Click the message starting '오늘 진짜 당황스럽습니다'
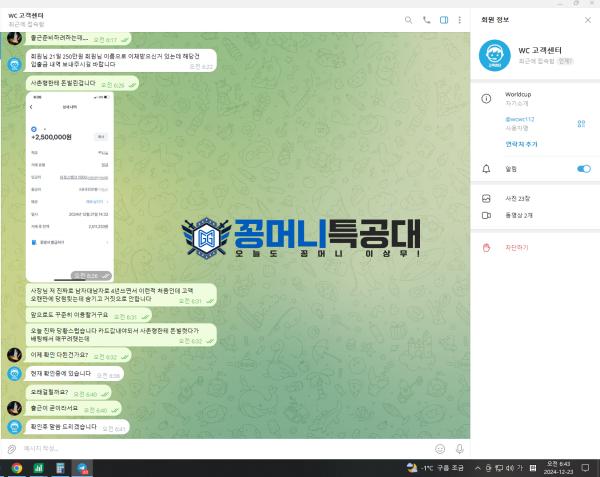Viewport: 600px width, 477px height. click(121, 335)
